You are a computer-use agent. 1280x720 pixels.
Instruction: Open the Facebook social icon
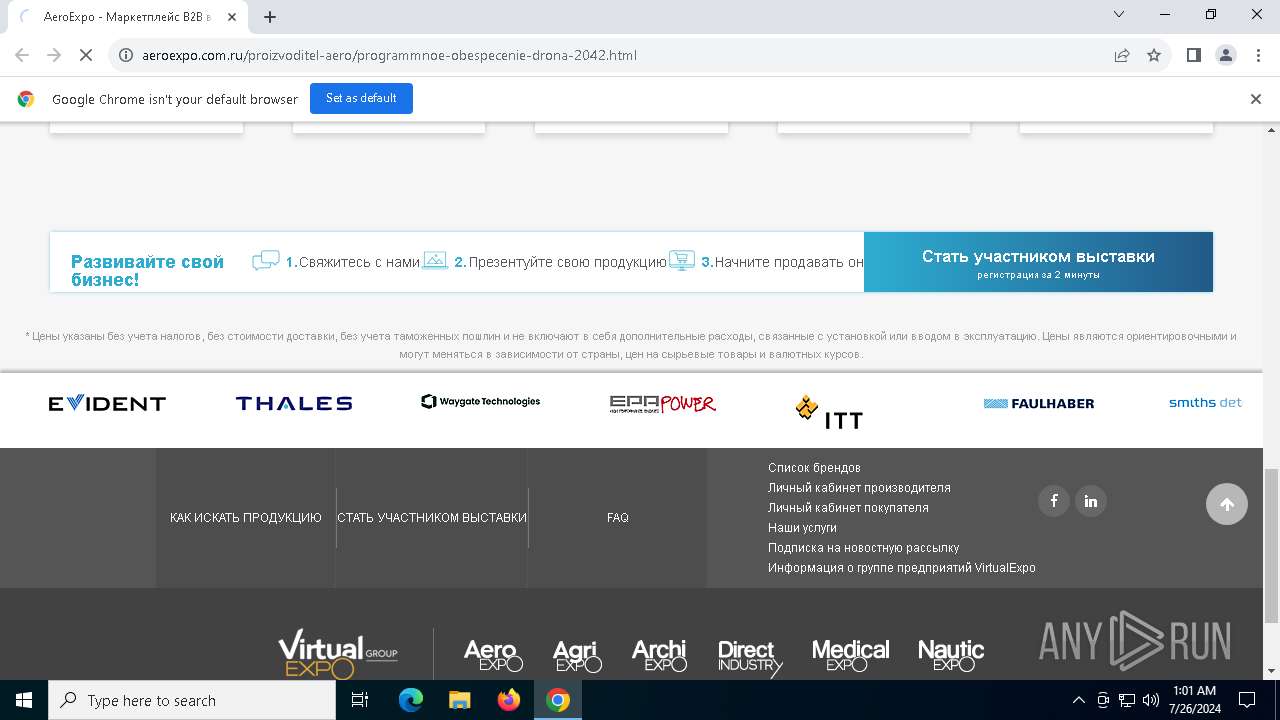[1054, 501]
